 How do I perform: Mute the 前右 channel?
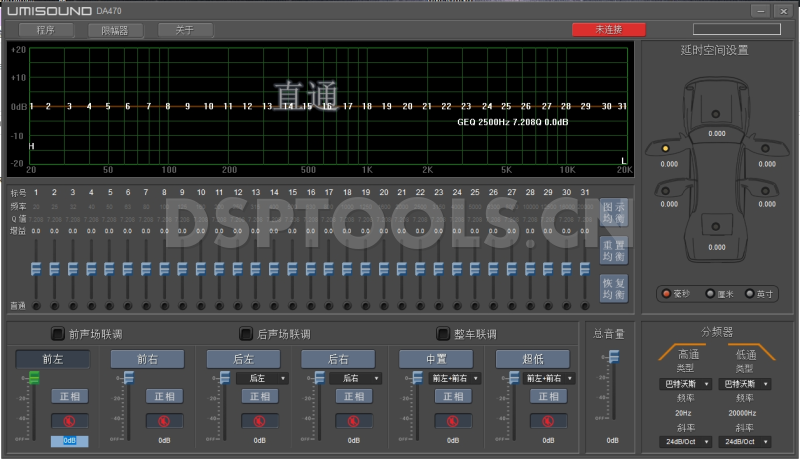pos(164,421)
